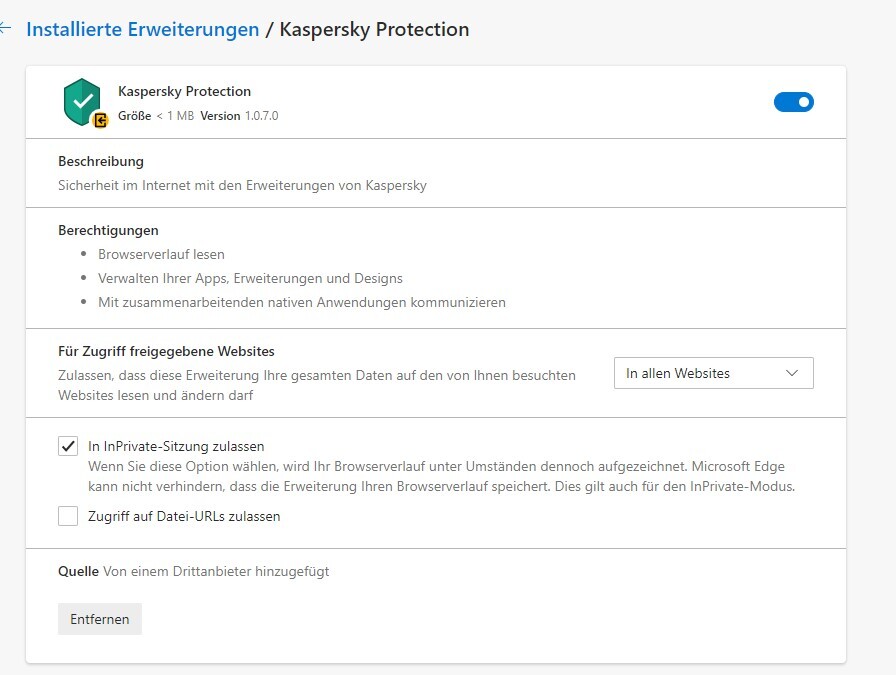Click the Berechtigungen heading
Screen dimensions: 896x675
108,230
